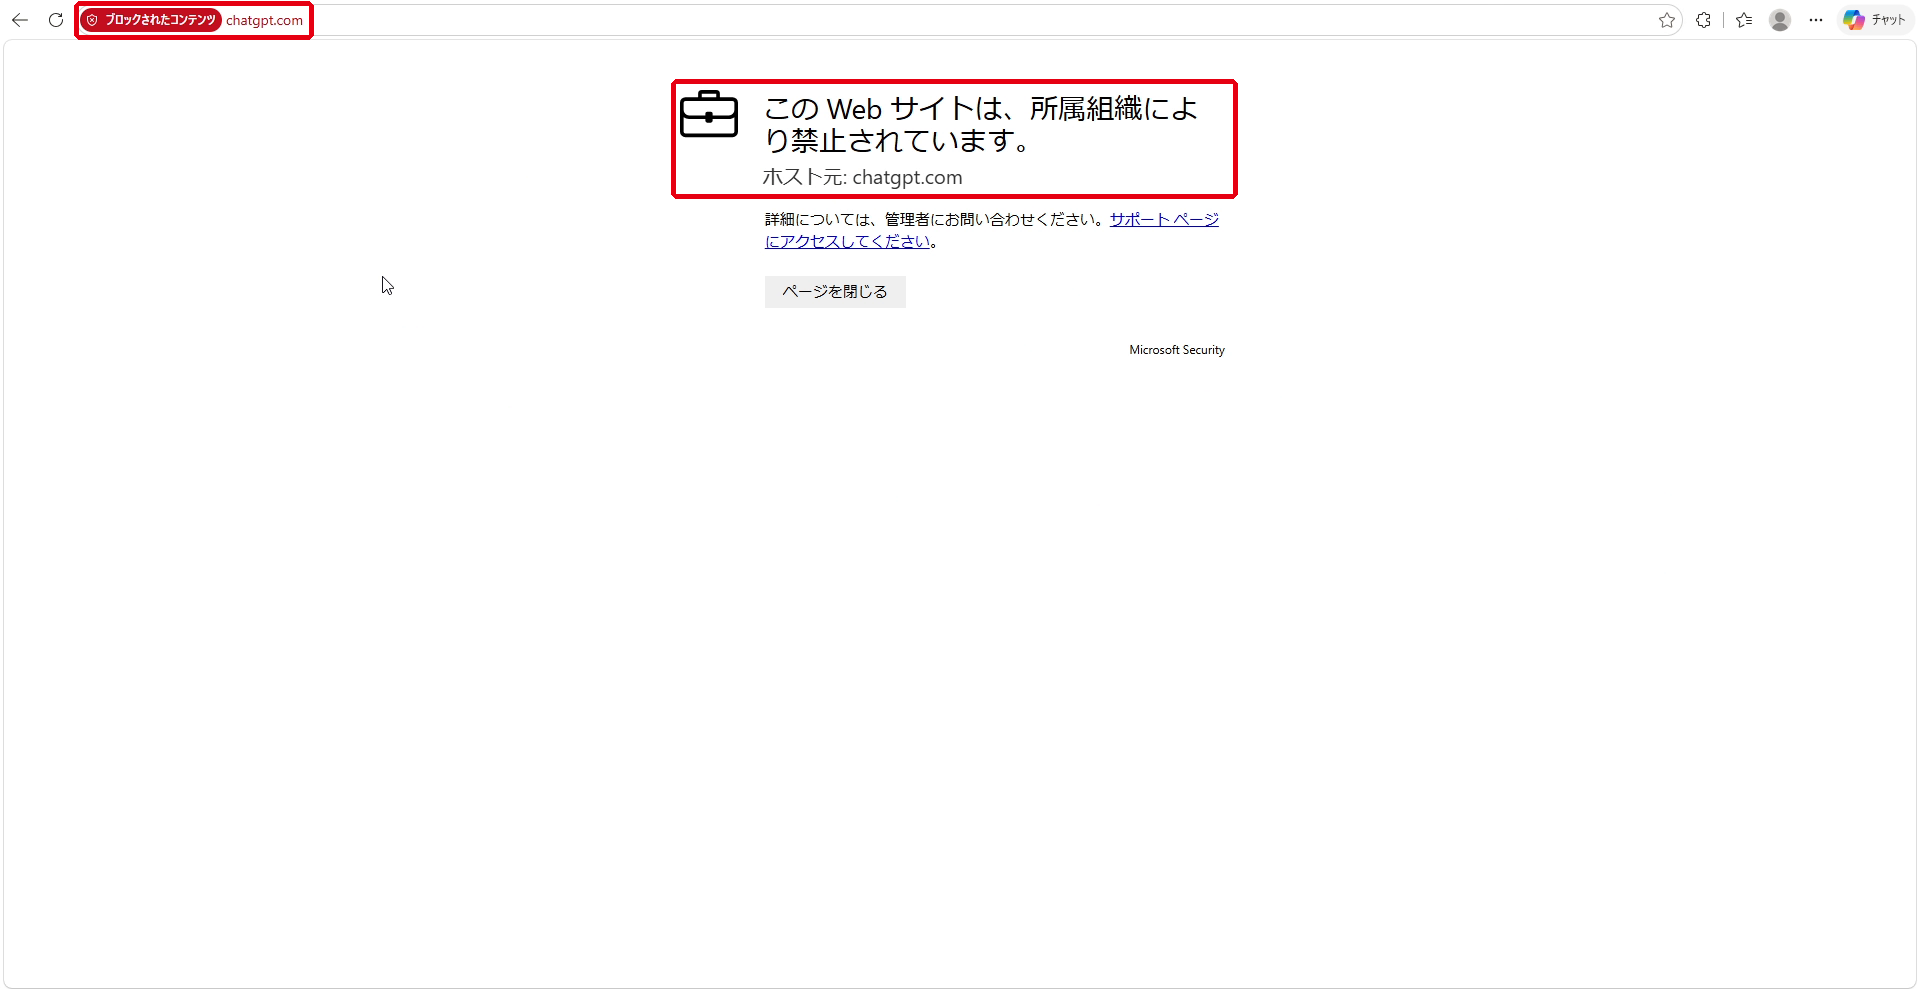Image resolution: width=1920 pixels, height=989 pixels.
Task: Open the browser extensions puzzle icon
Action: [x=1704, y=20]
